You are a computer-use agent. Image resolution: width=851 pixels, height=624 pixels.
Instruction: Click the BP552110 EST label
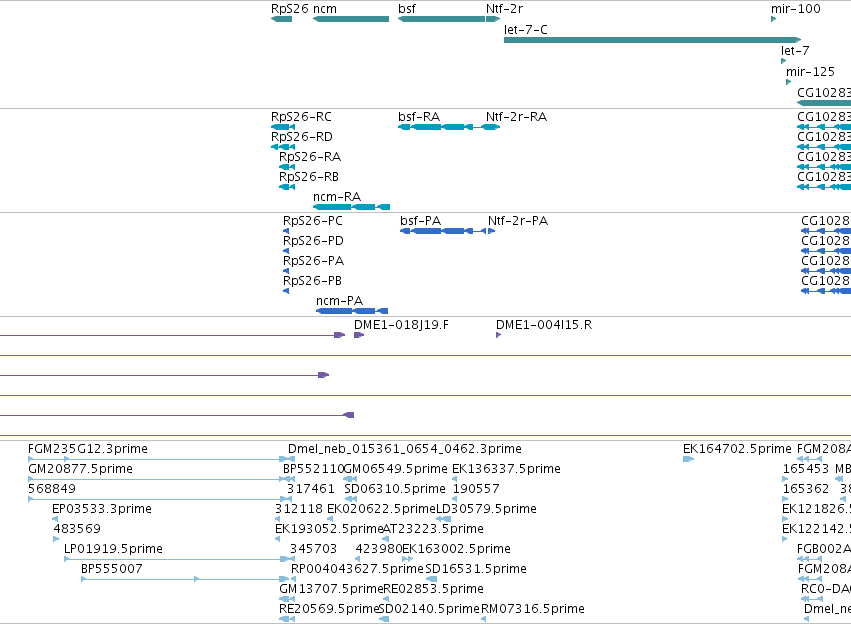314,469
